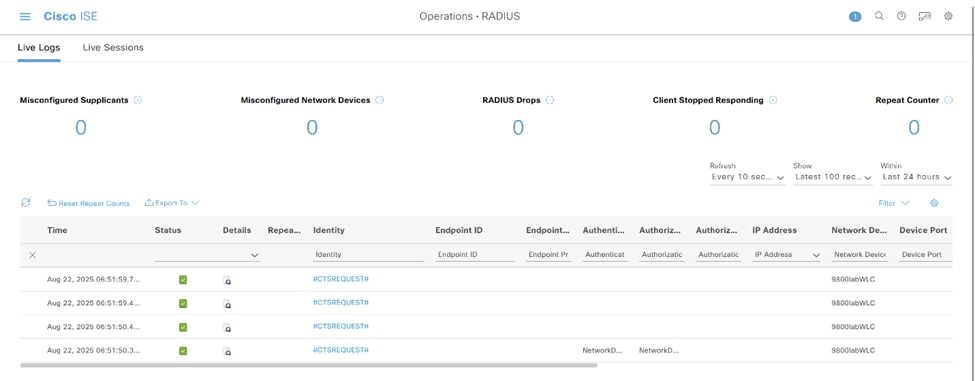This screenshot has height=381, width=975.
Task: Sort by the Time column header
Action: click(x=57, y=230)
